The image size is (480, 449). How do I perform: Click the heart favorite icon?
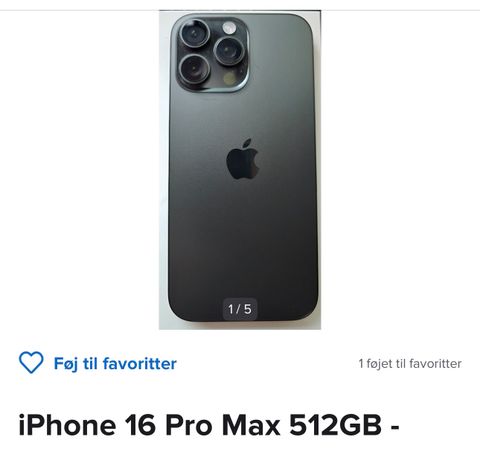(31, 363)
